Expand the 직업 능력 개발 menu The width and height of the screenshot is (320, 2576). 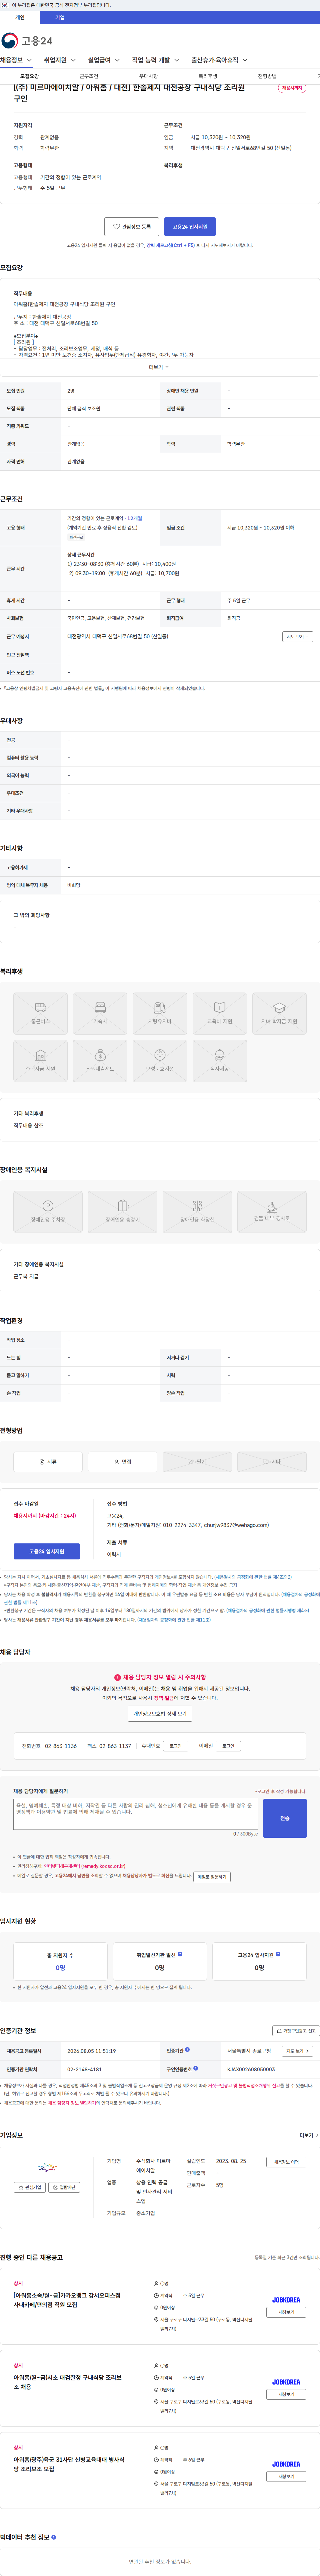(156, 60)
